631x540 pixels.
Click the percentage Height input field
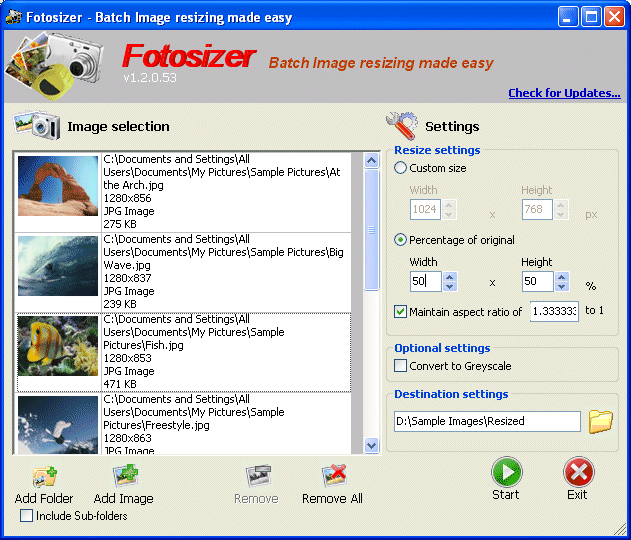click(538, 281)
